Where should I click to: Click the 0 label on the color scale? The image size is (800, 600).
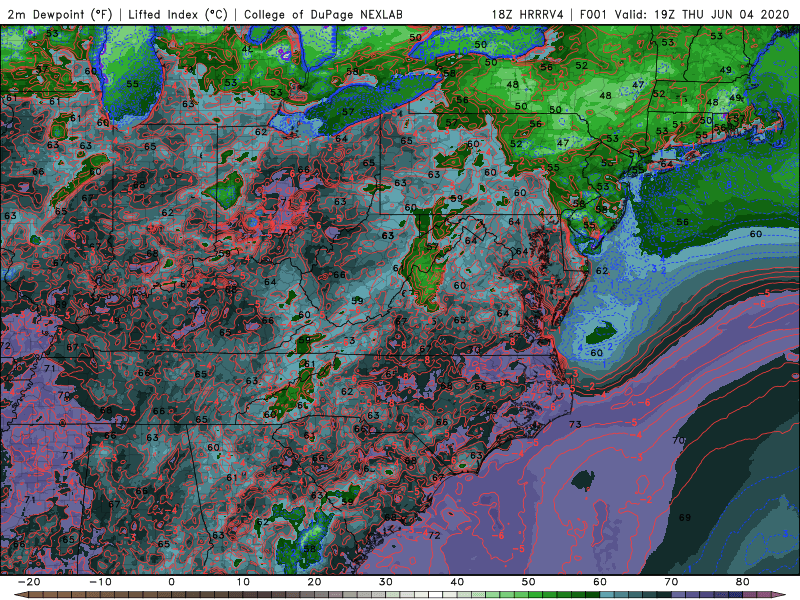[171, 582]
